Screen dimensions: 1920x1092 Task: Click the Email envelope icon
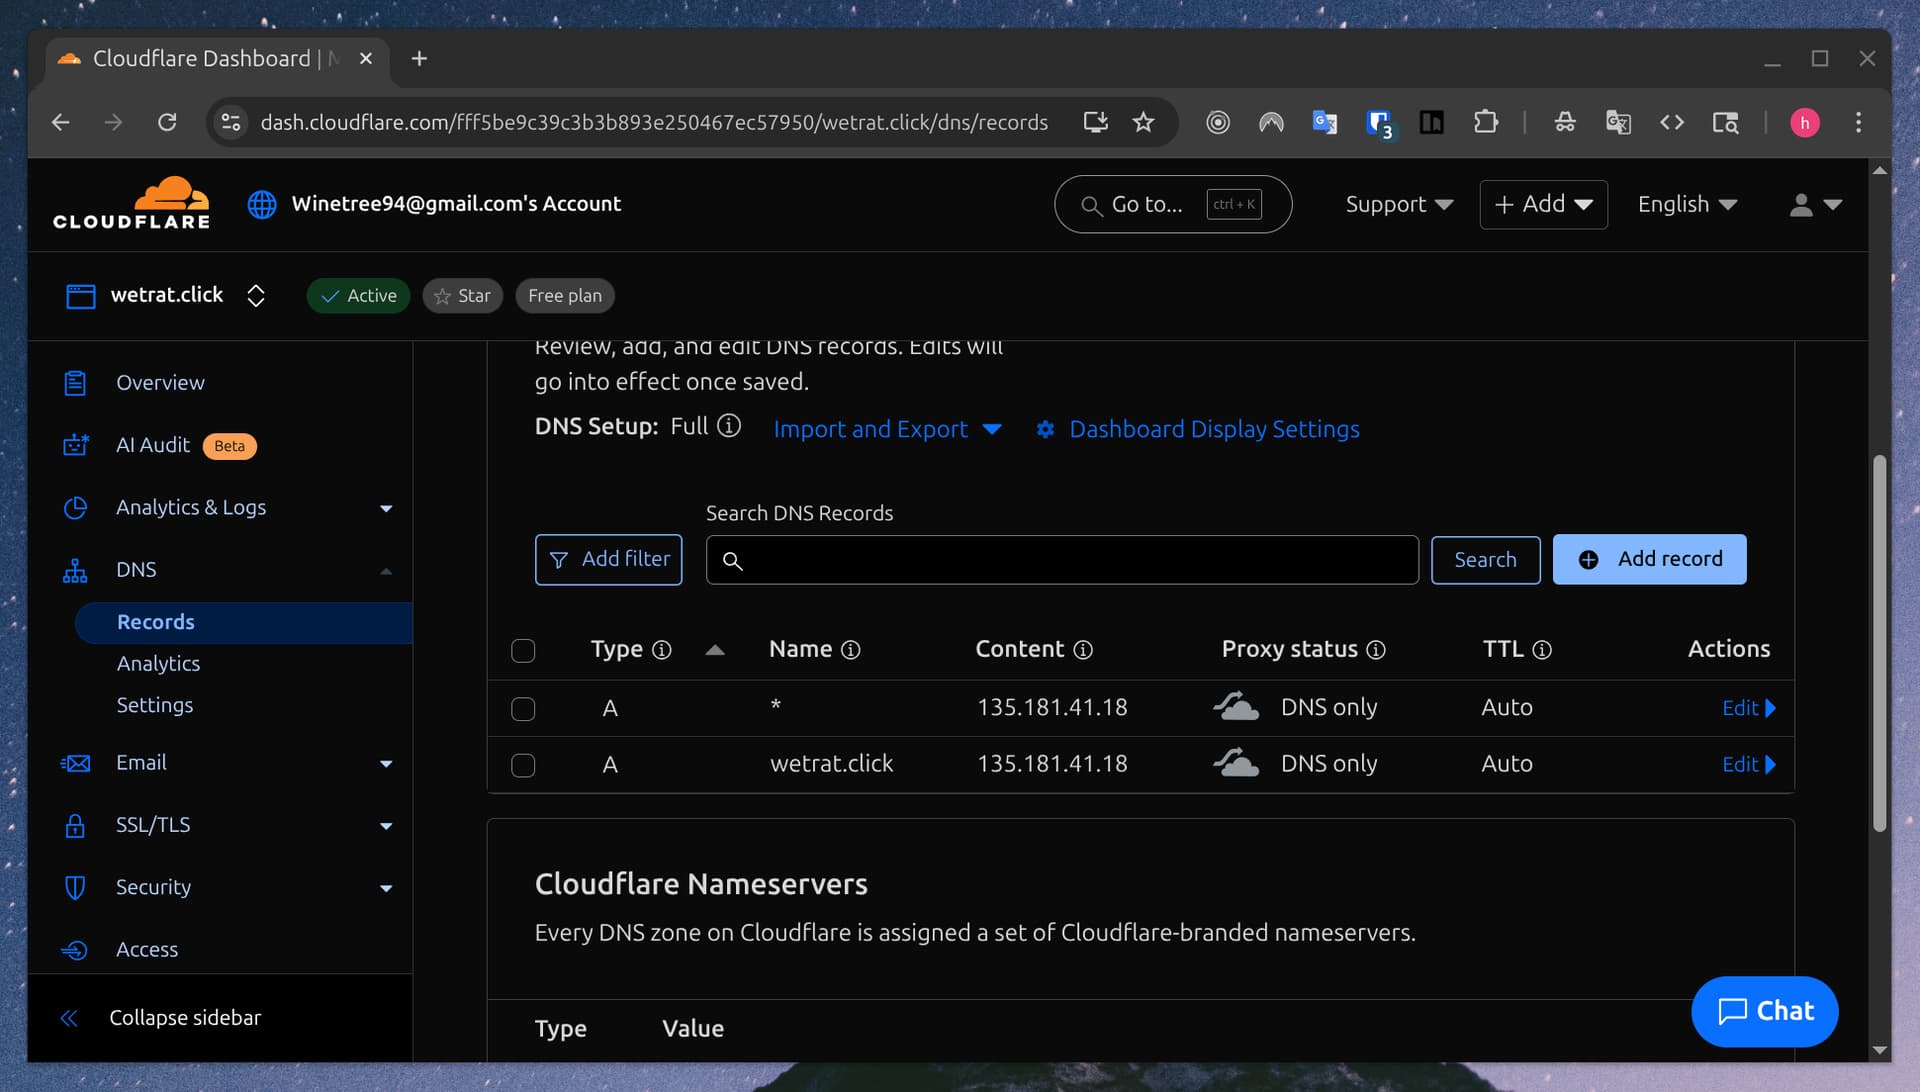tap(75, 763)
